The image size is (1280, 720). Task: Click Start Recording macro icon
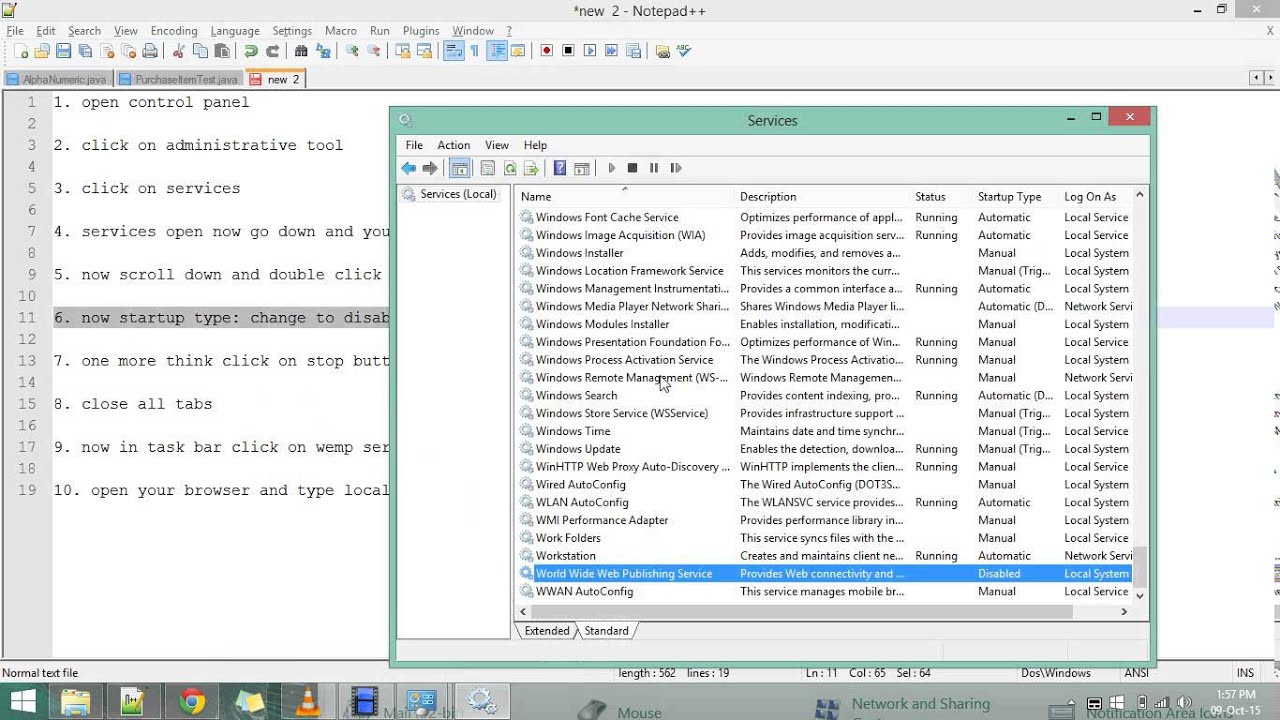(547, 51)
